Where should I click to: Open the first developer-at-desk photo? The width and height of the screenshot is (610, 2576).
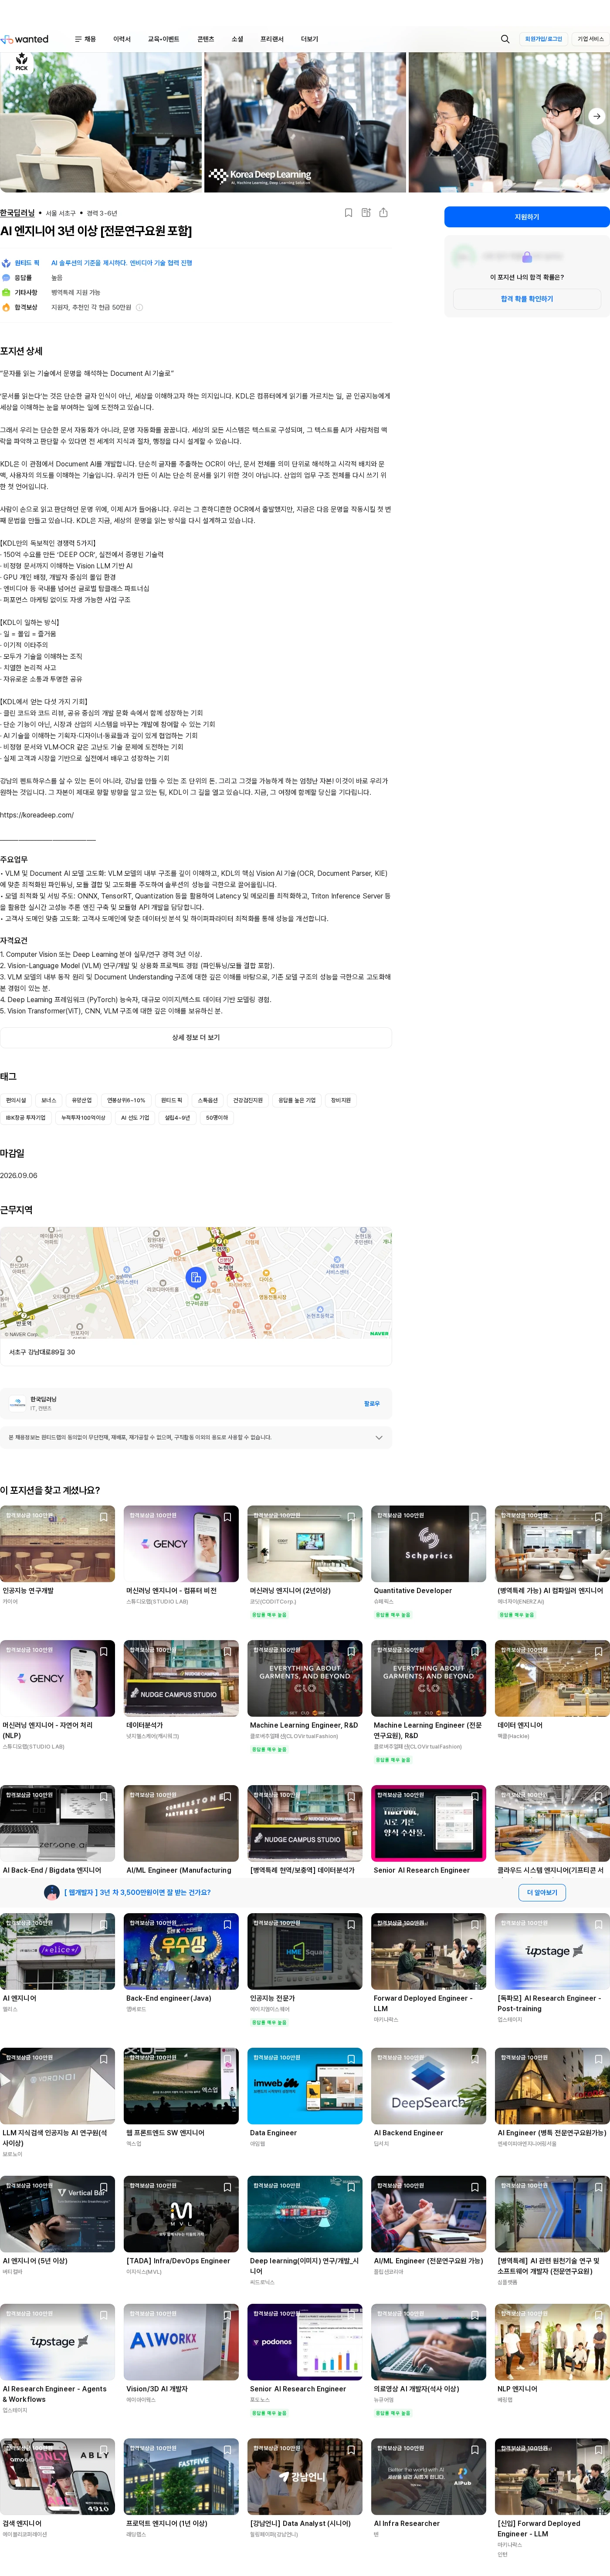tap(100, 122)
